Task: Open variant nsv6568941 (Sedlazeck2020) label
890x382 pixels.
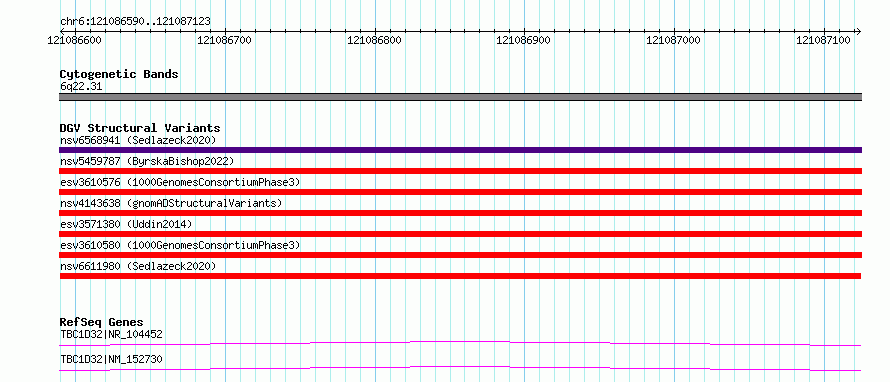Action: (138, 140)
